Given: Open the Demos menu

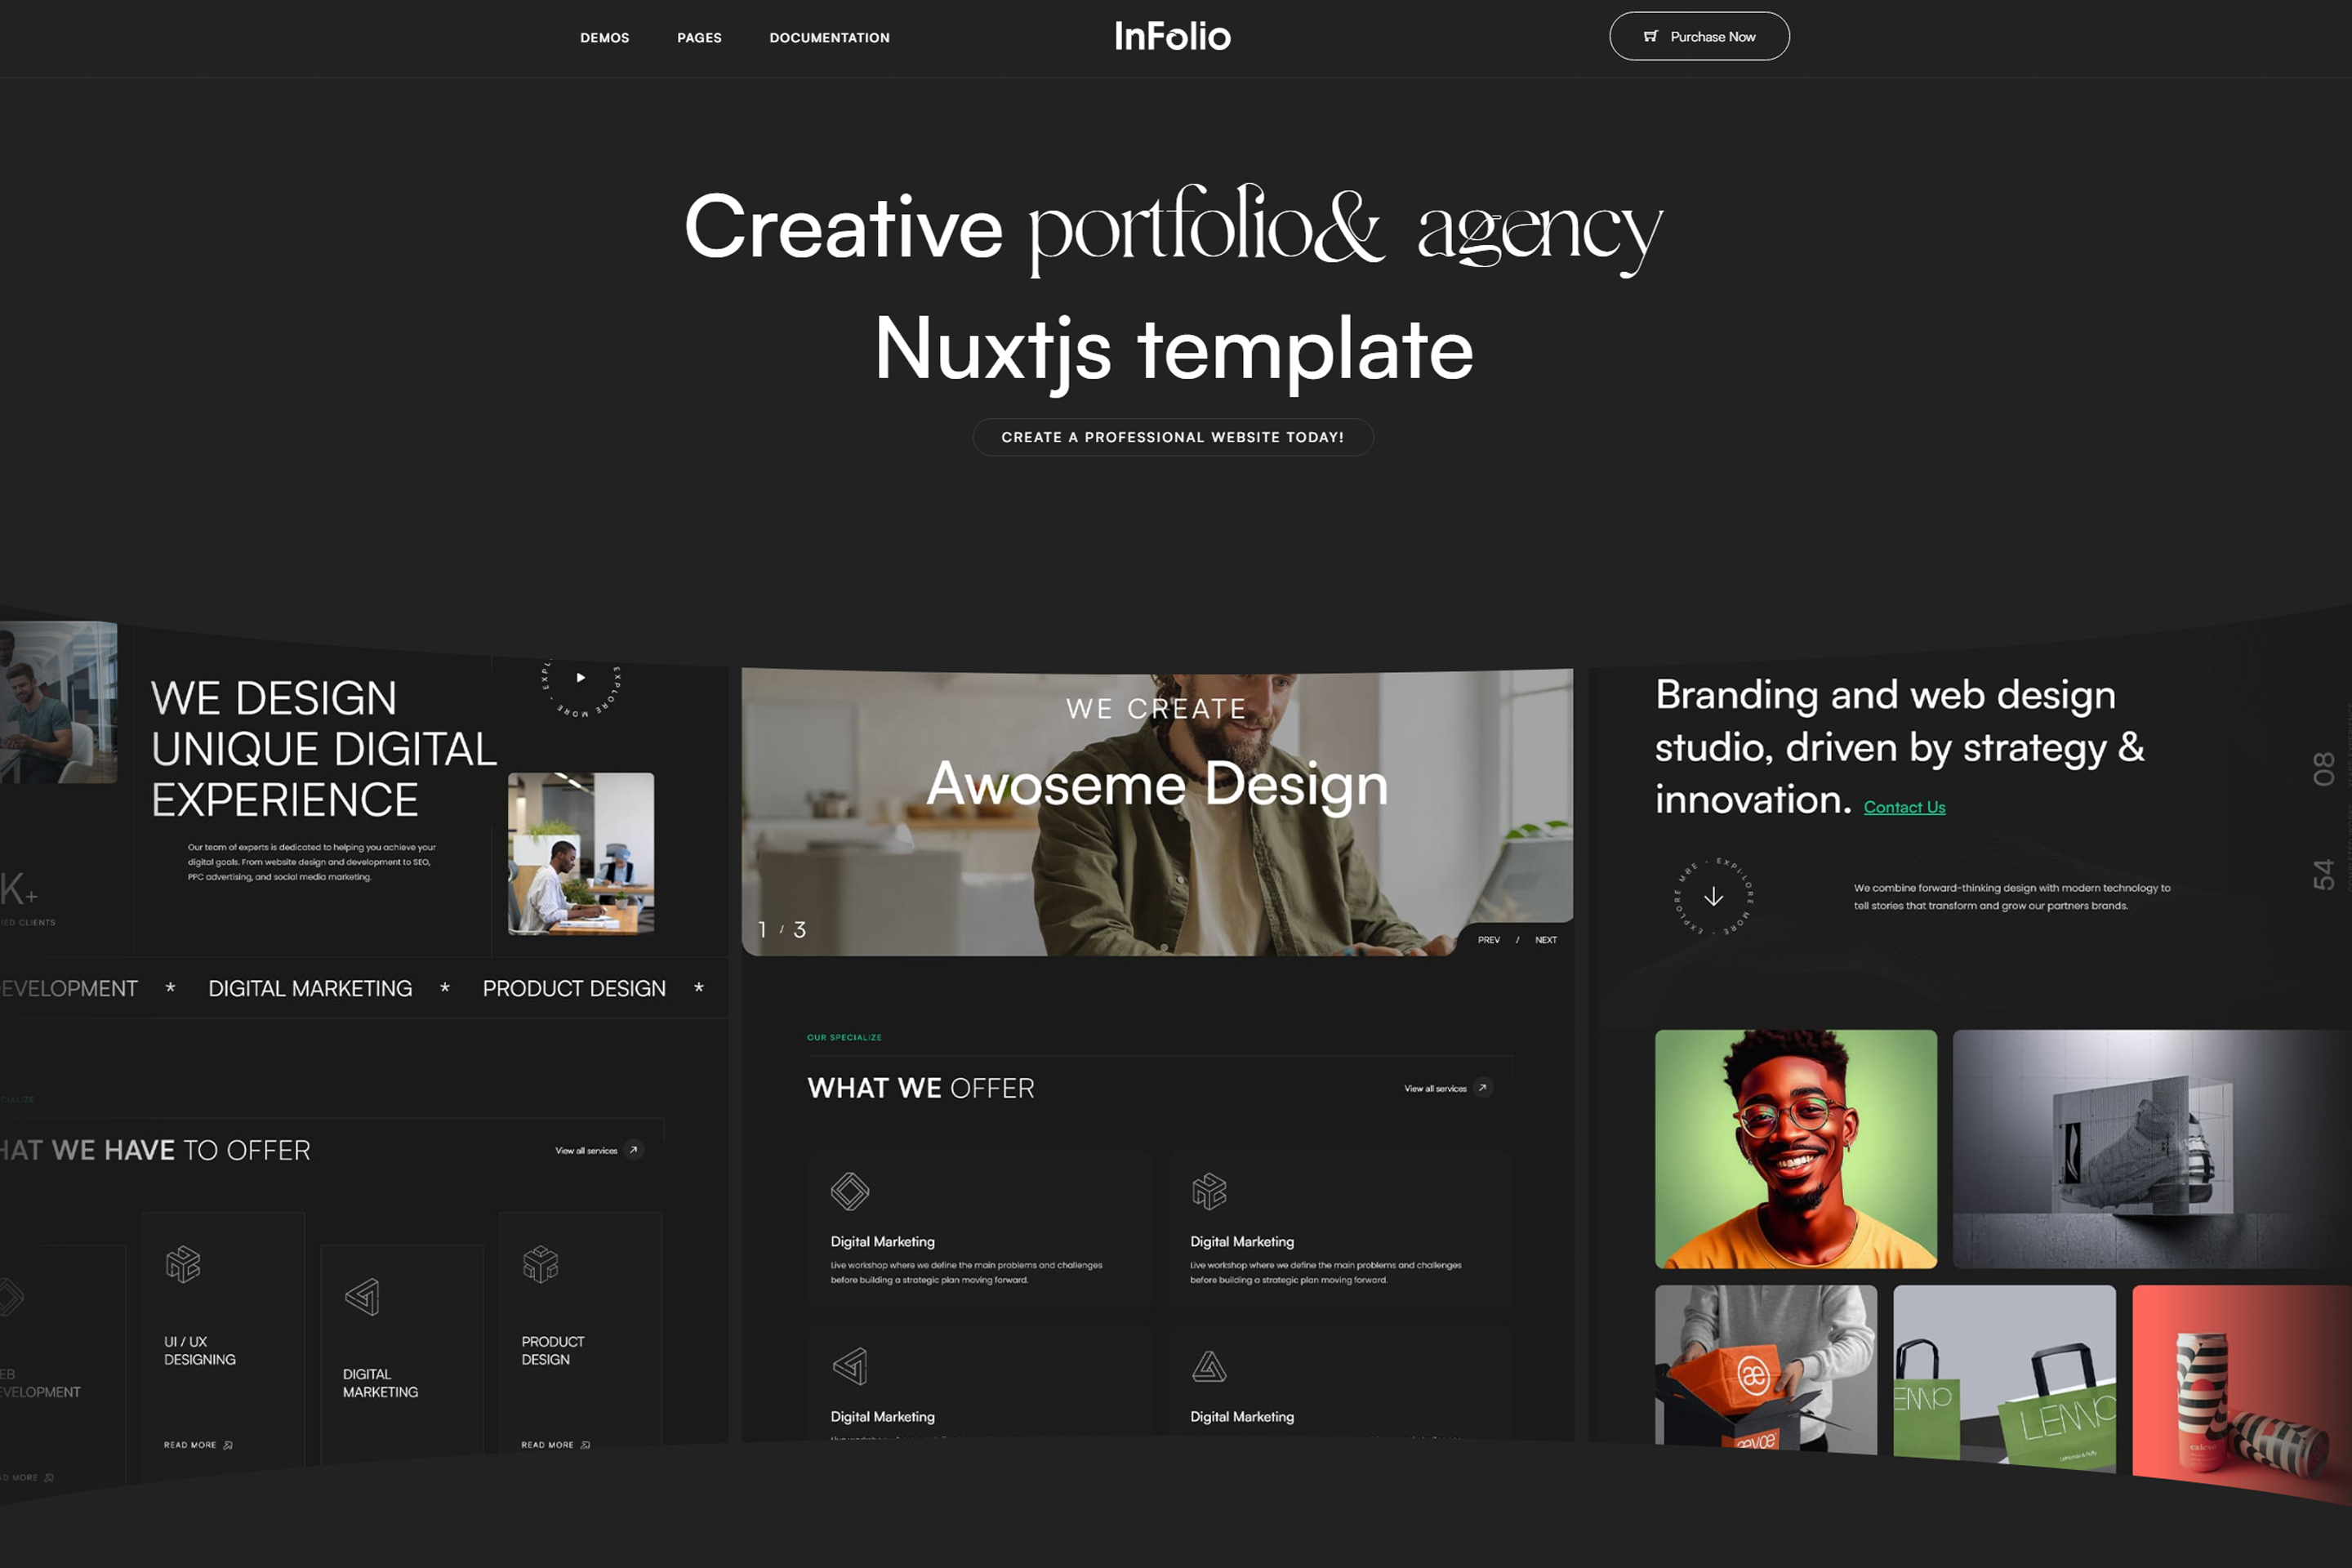Looking at the screenshot, I should point(604,38).
